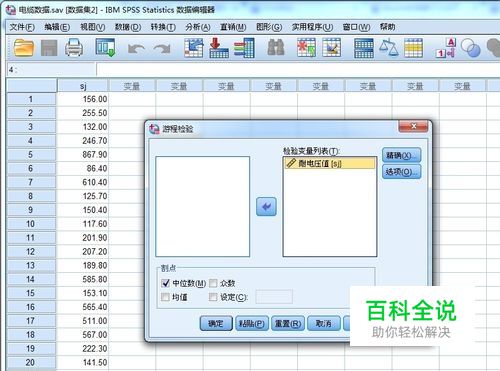The height and width of the screenshot is (371, 500).
Task: Click Insert cases toolbar icon
Action: point(306,48)
